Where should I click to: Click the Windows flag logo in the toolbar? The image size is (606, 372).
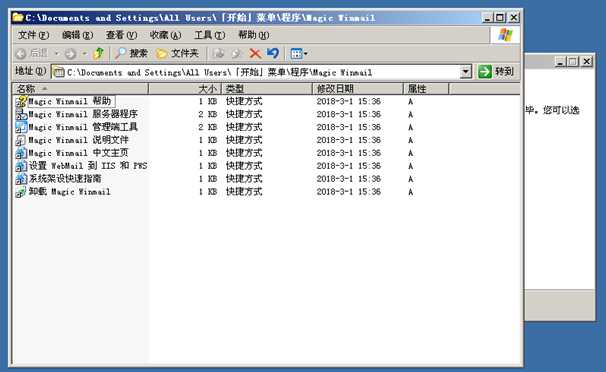tap(505, 35)
